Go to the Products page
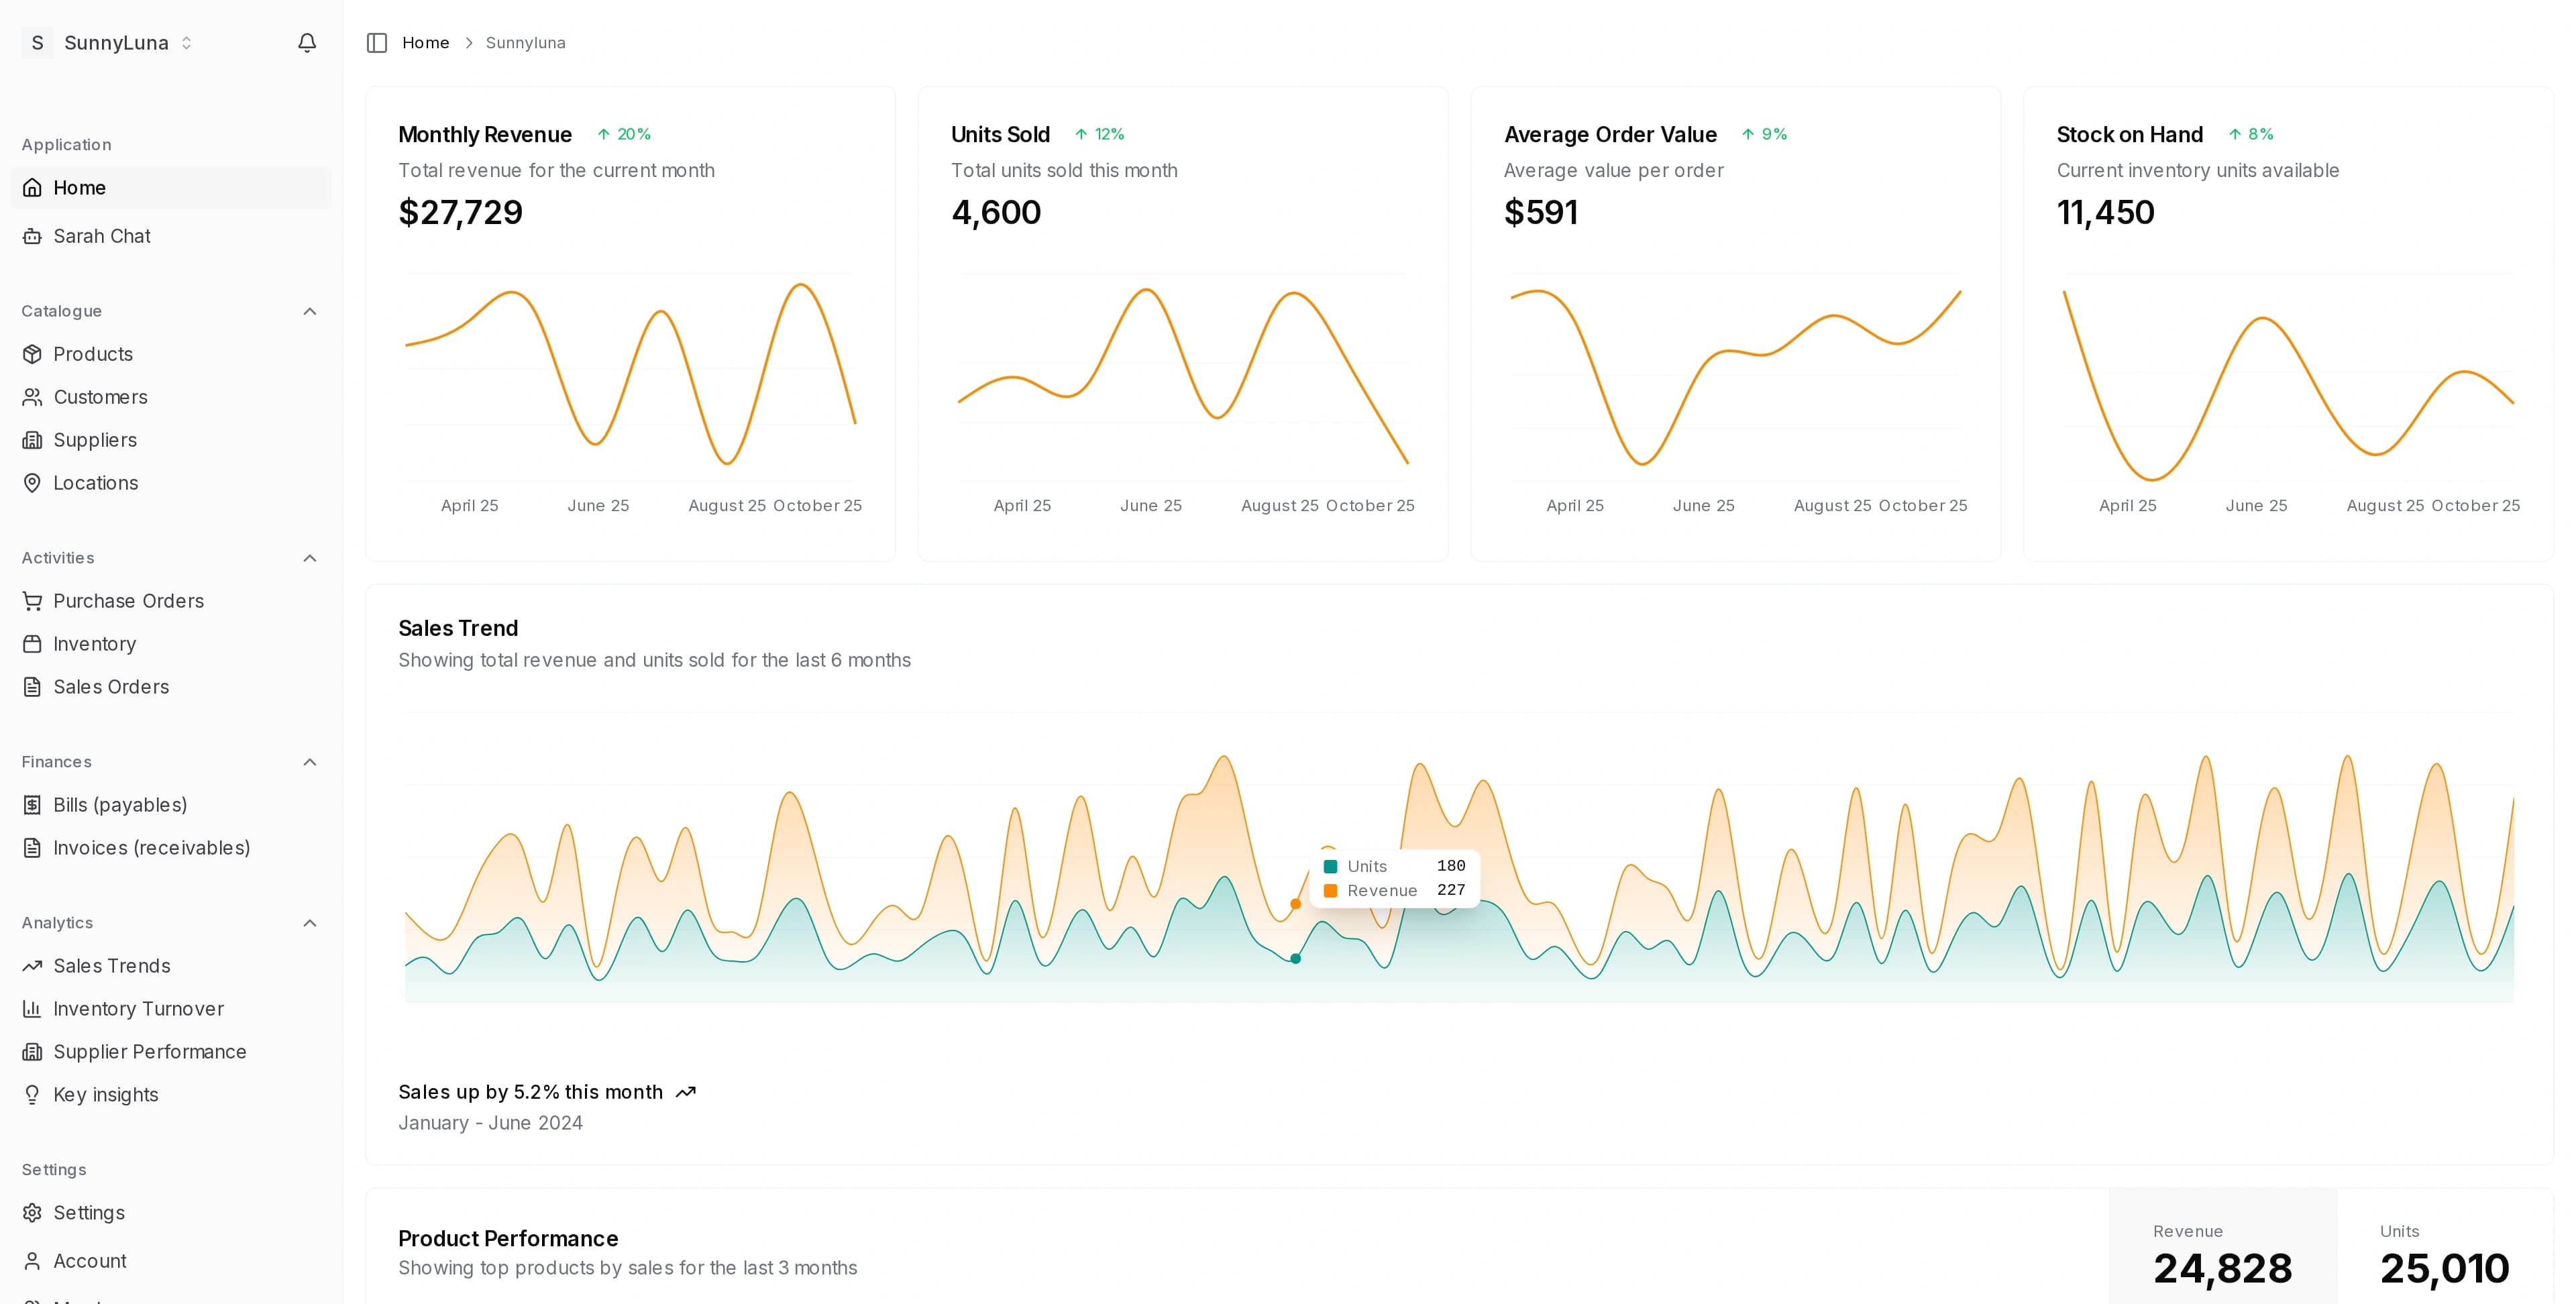 [x=92, y=354]
